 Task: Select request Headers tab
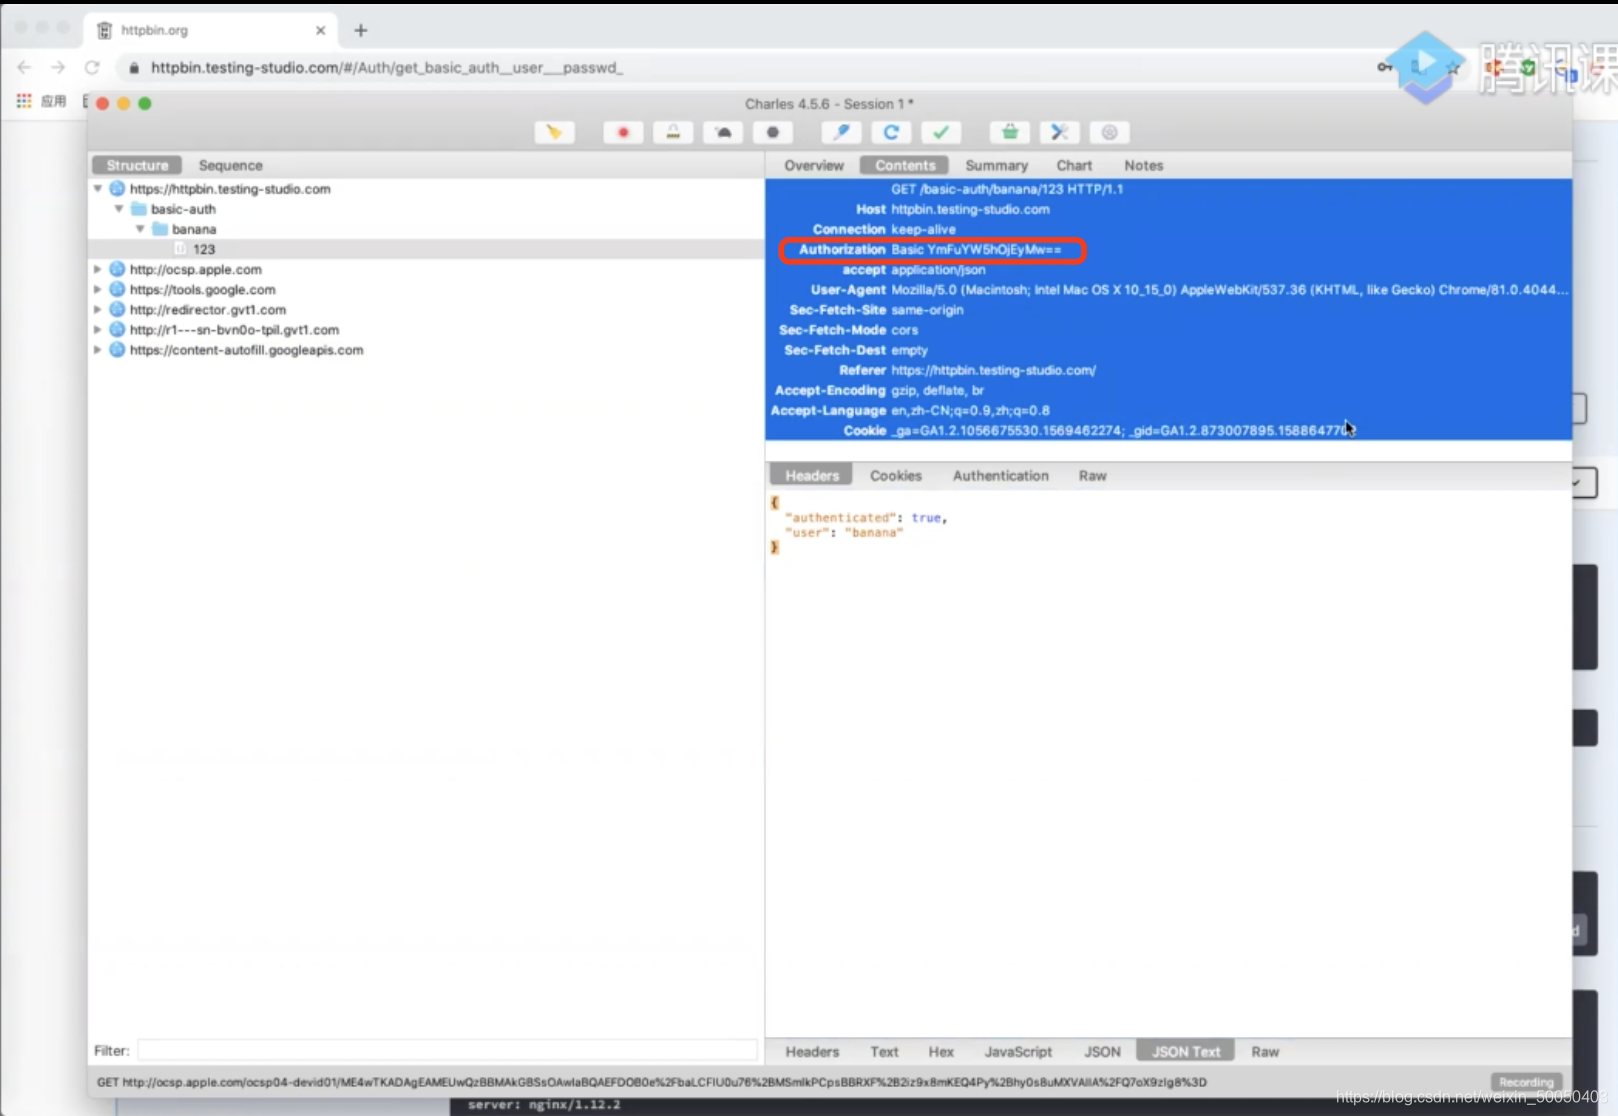click(811, 475)
